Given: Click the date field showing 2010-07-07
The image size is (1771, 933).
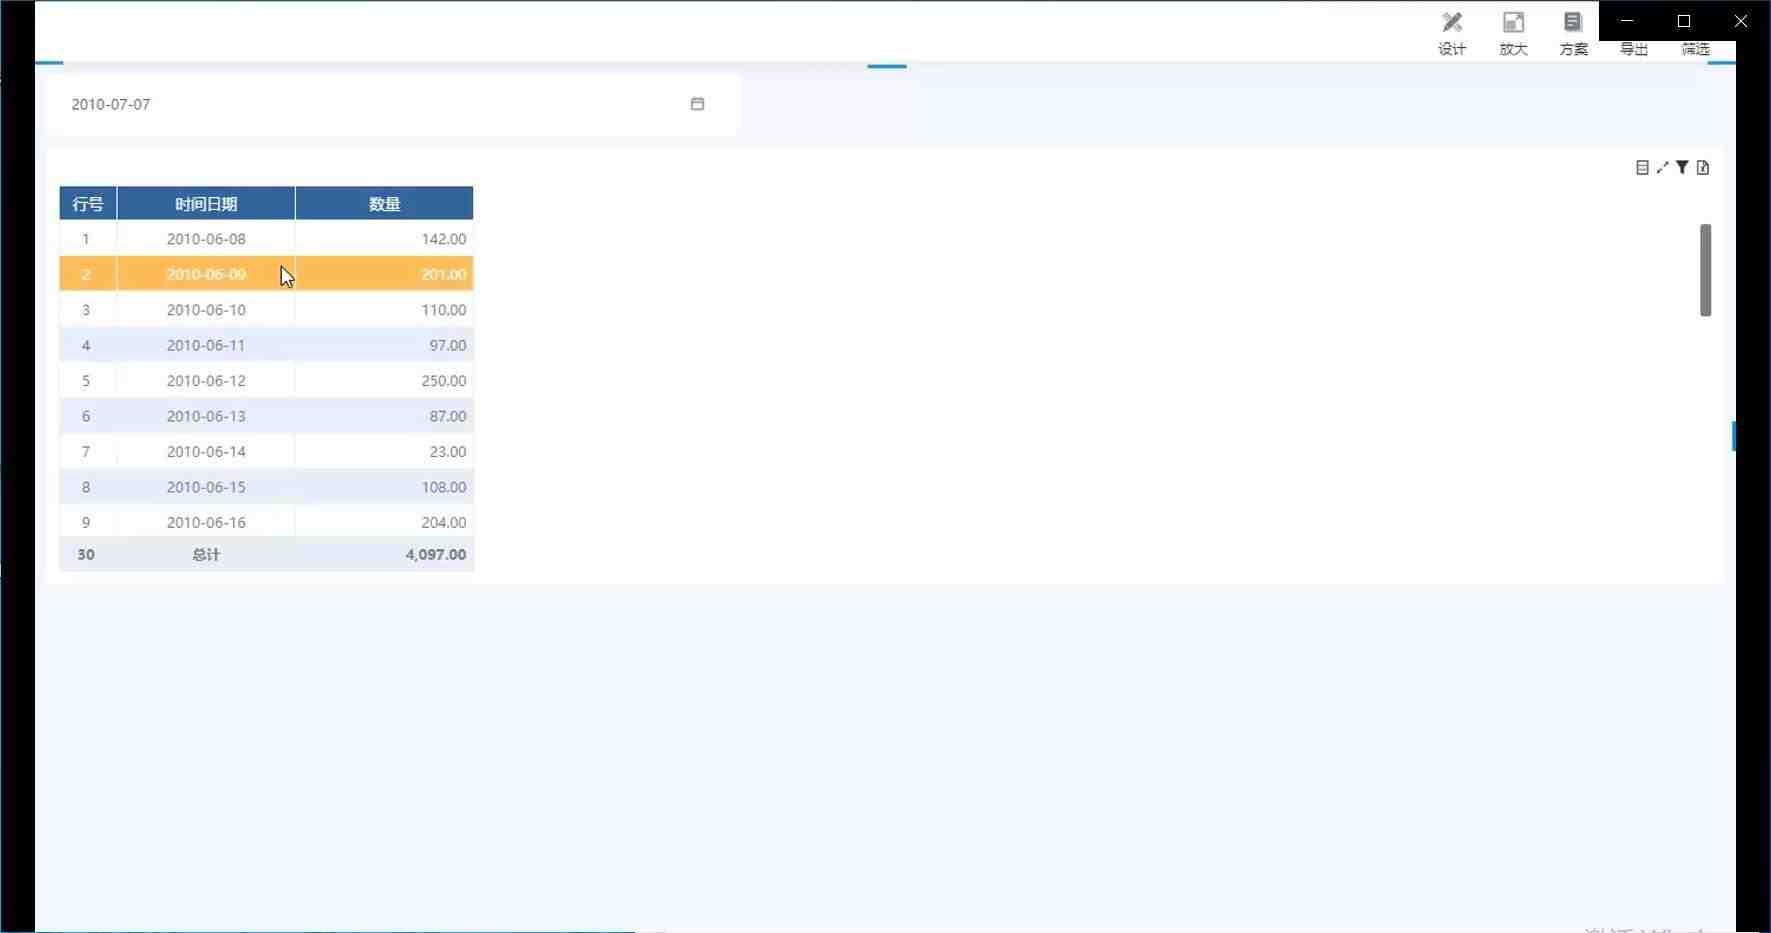Looking at the screenshot, I should point(392,104).
